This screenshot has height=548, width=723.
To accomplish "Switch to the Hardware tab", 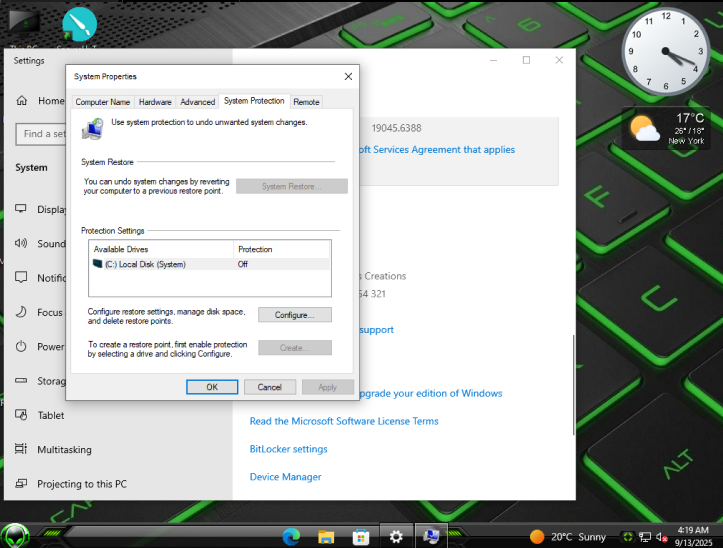I will pos(155,102).
